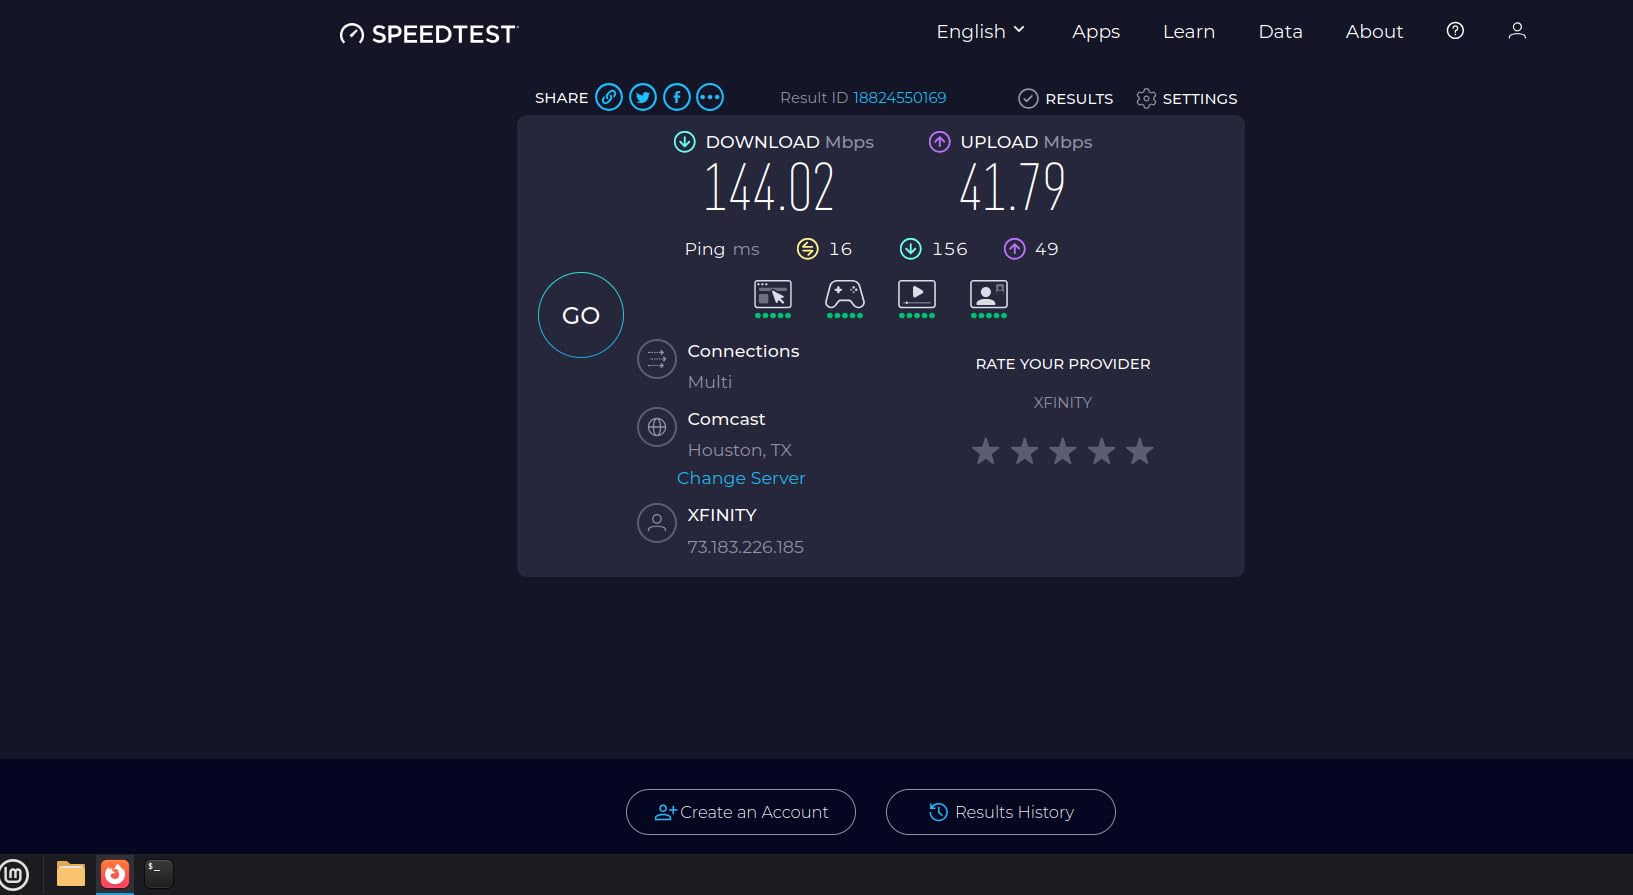This screenshot has width=1633, height=895.
Task: Open the Apps menu
Action: coord(1096,31)
